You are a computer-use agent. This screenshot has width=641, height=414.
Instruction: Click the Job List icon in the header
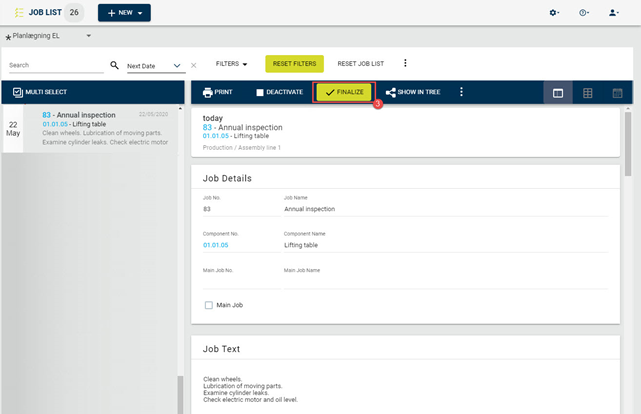pyautogui.click(x=19, y=13)
